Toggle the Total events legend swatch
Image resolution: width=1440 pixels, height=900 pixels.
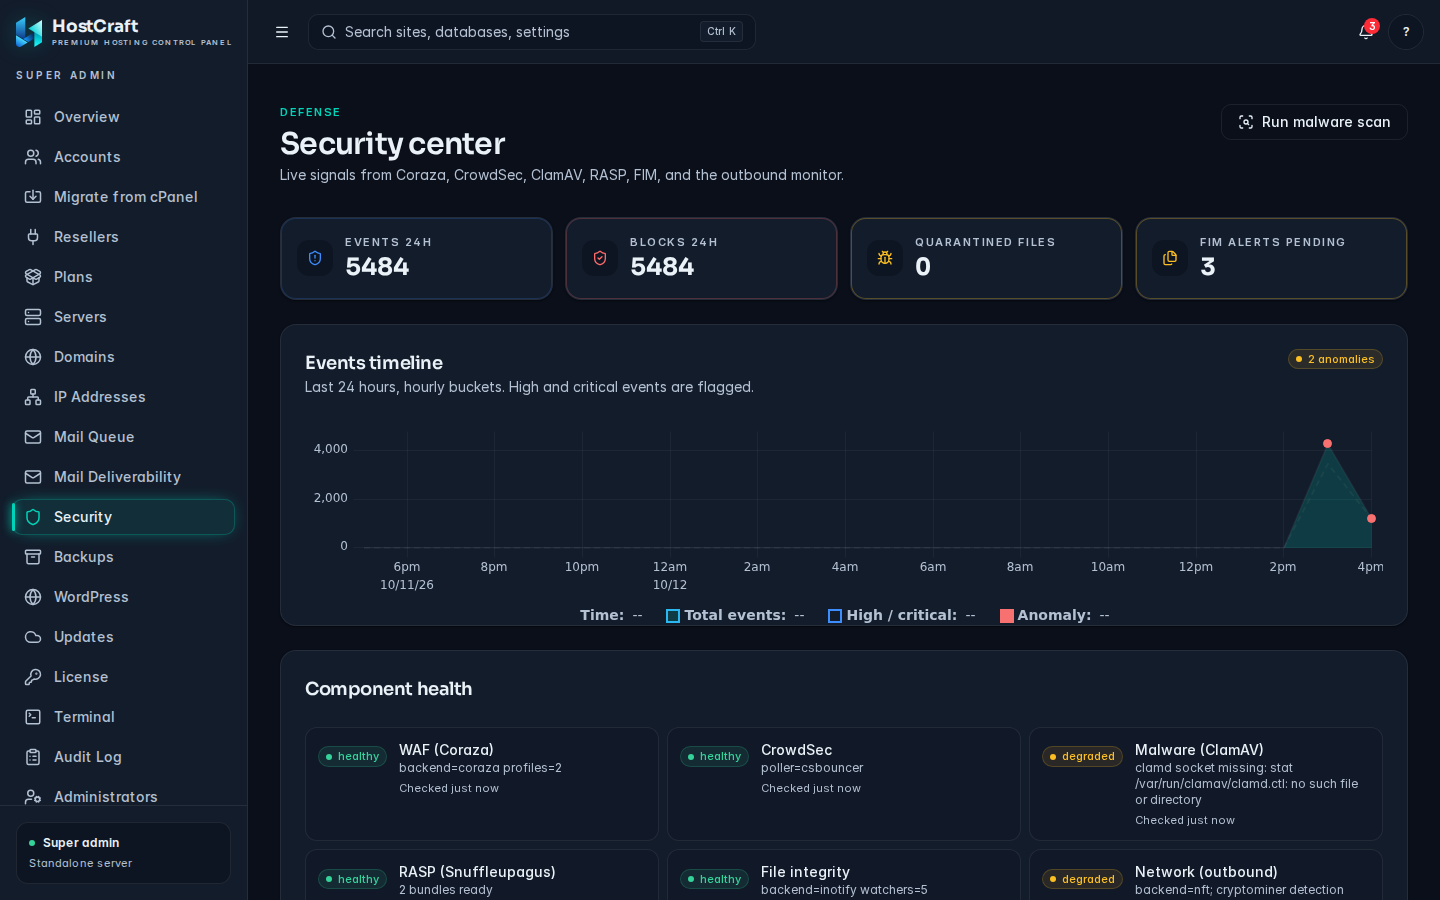(x=673, y=616)
